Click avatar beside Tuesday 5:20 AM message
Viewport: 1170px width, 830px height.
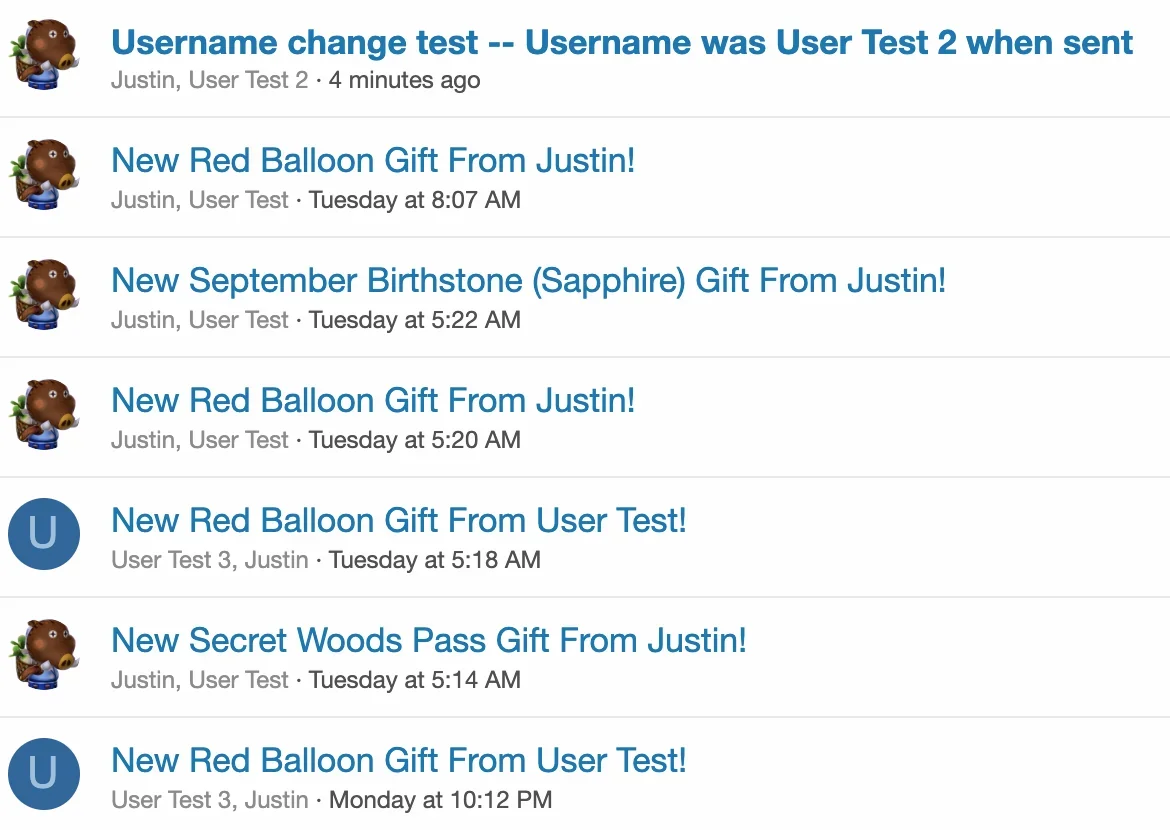click(44, 414)
